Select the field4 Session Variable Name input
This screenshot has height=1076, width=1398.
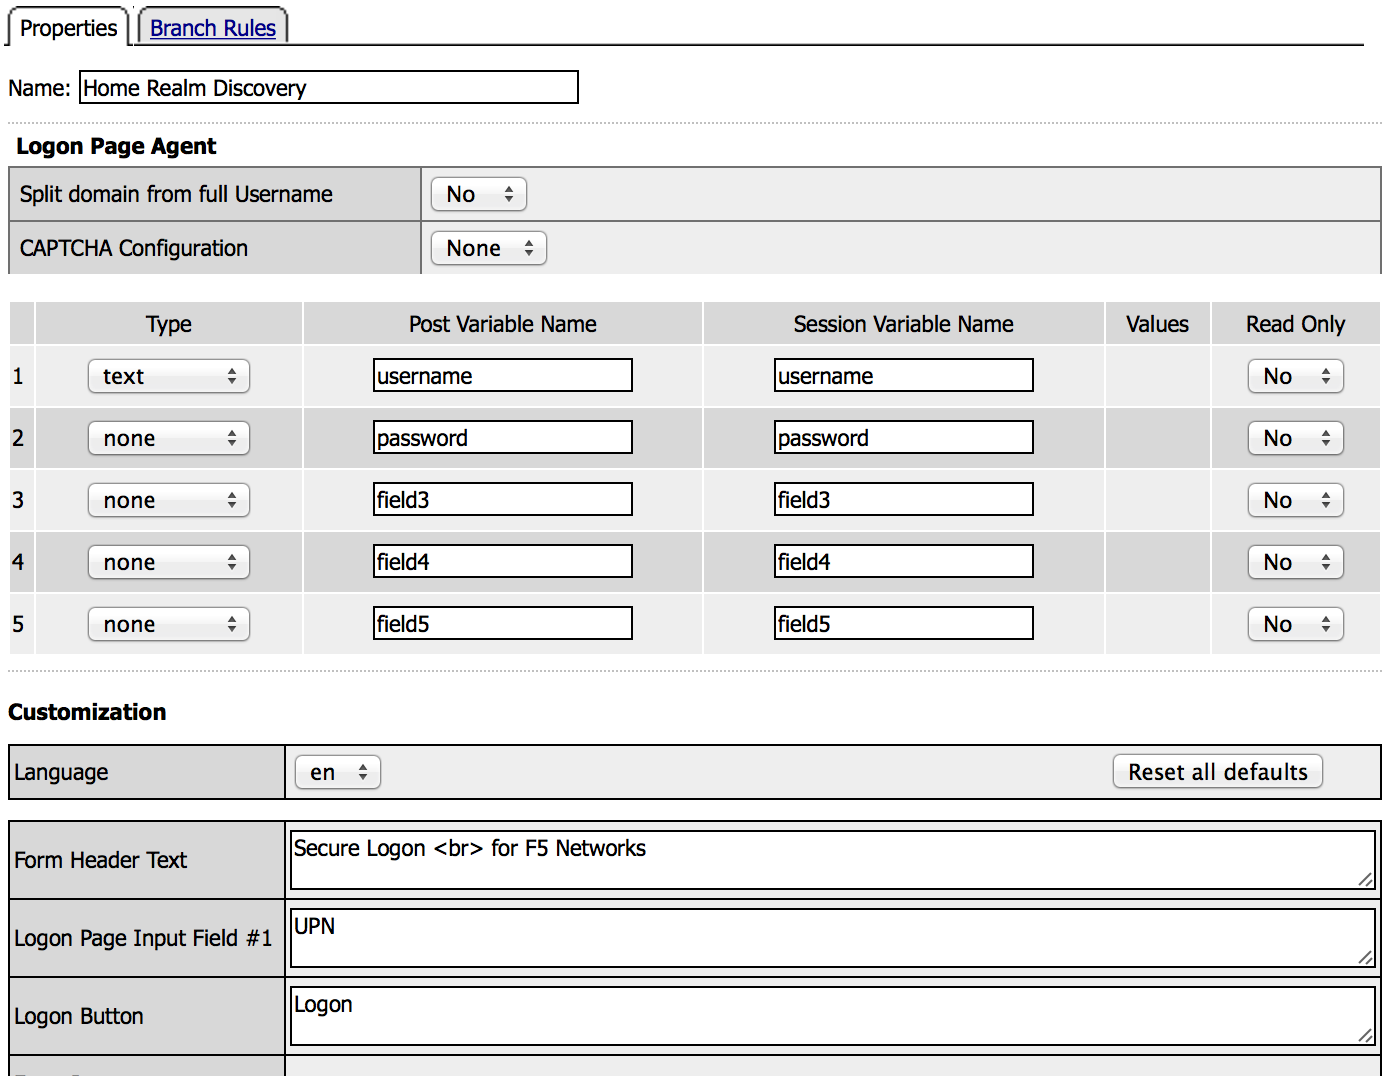click(x=903, y=562)
